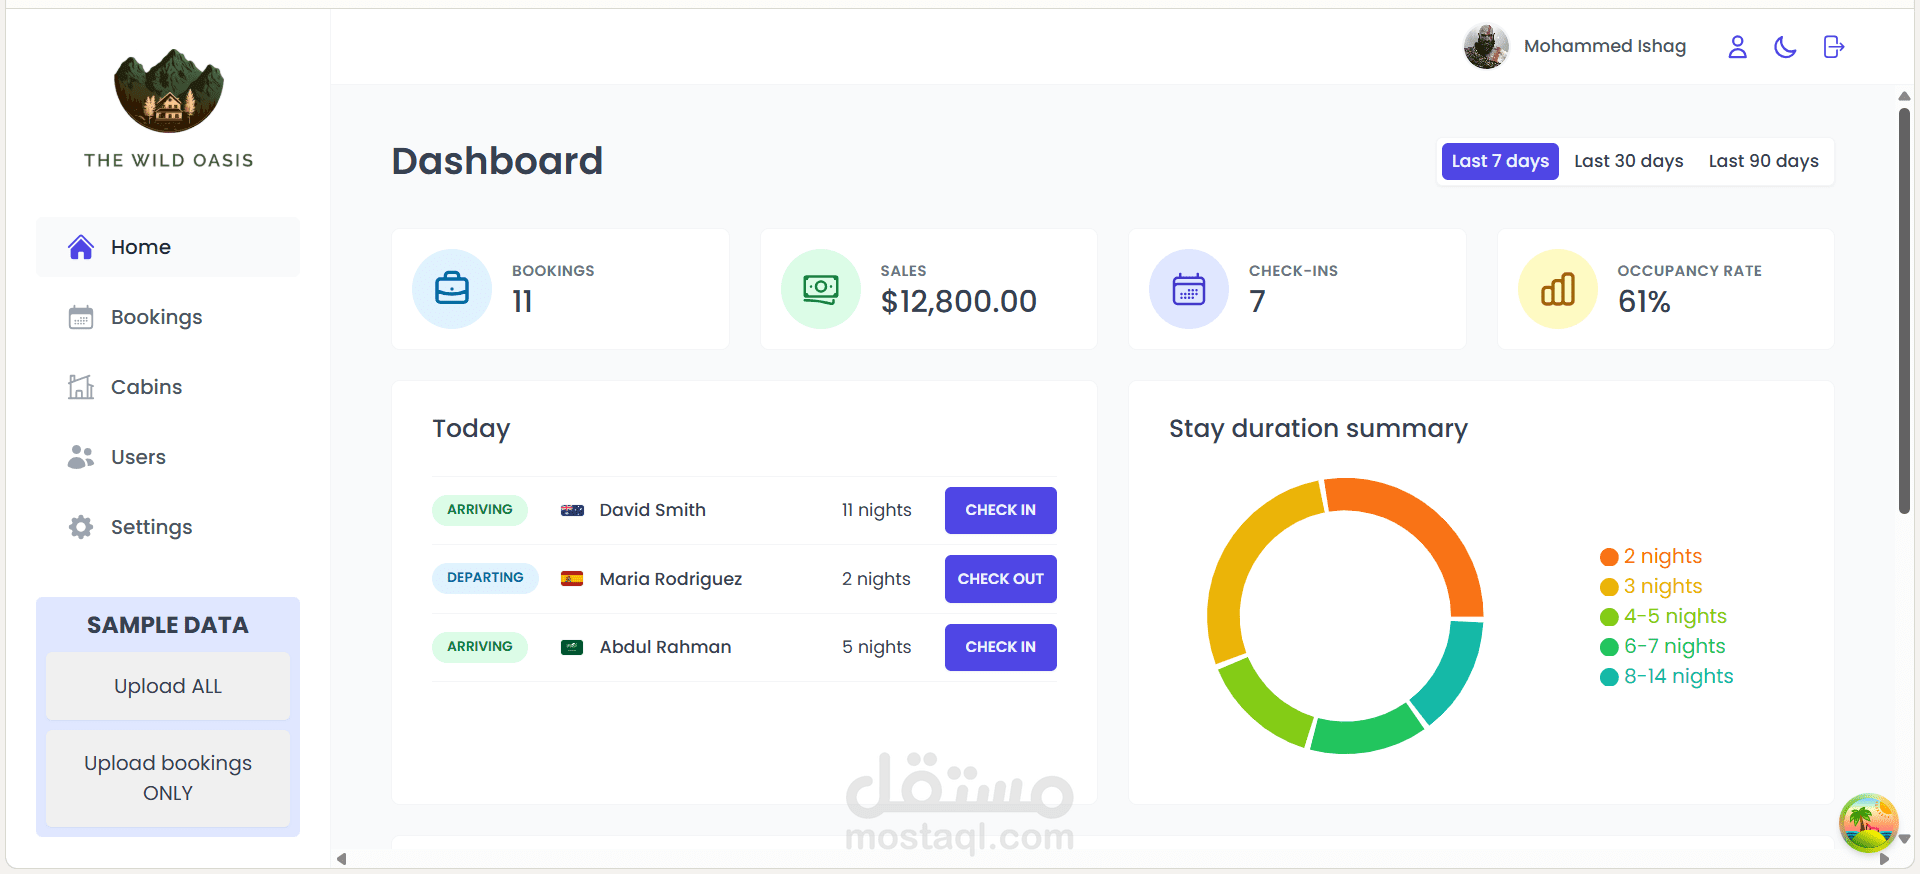The width and height of the screenshot is (1920, 874).
Task: Click the 2 nights value in Maria's row
Action: tap(876, 579)
